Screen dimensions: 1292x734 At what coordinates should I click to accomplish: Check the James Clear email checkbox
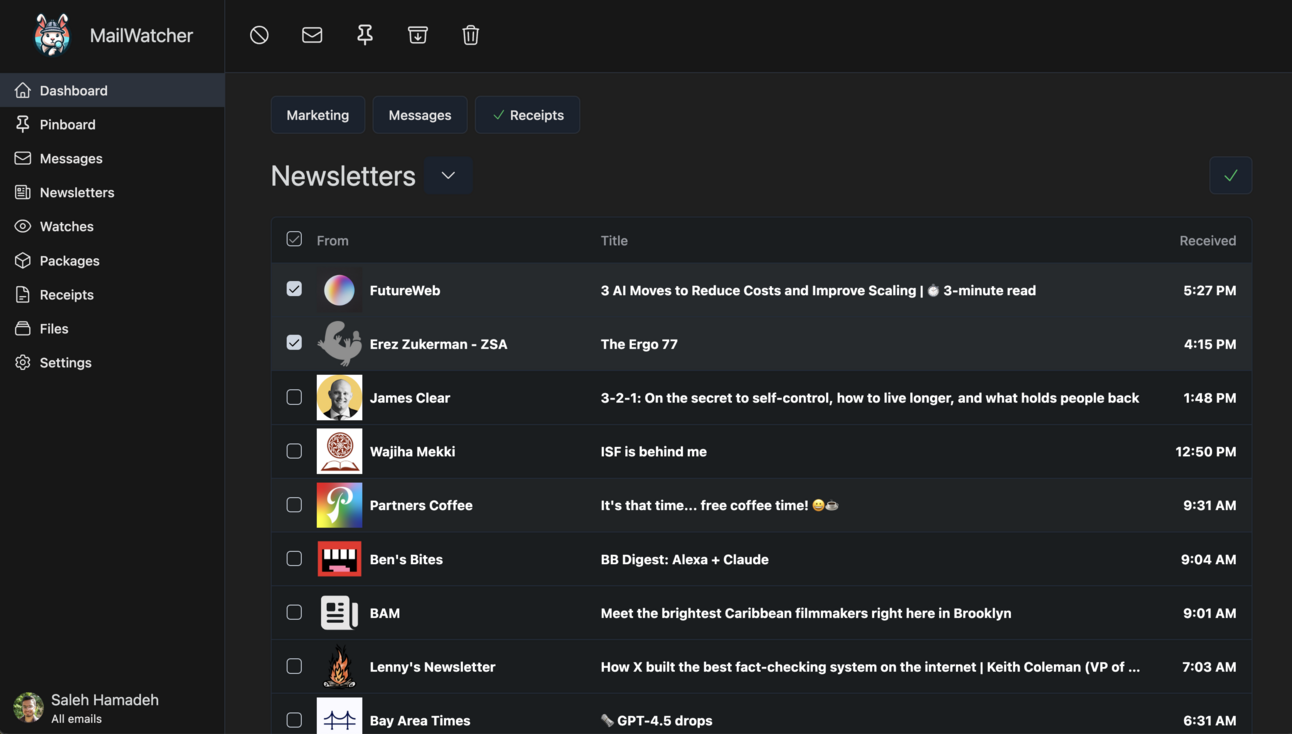[294, 397]
